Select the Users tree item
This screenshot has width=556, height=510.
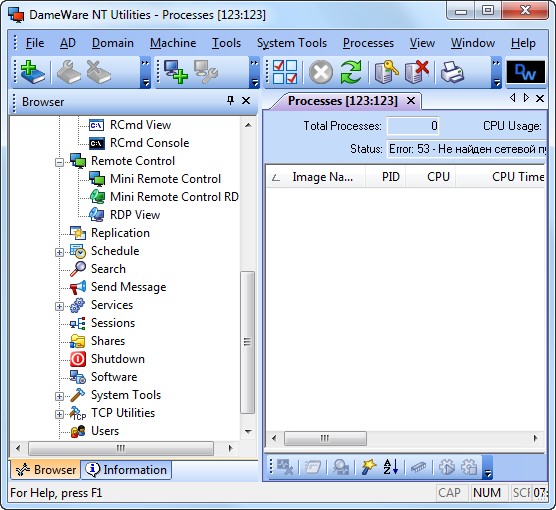(105, 431)
